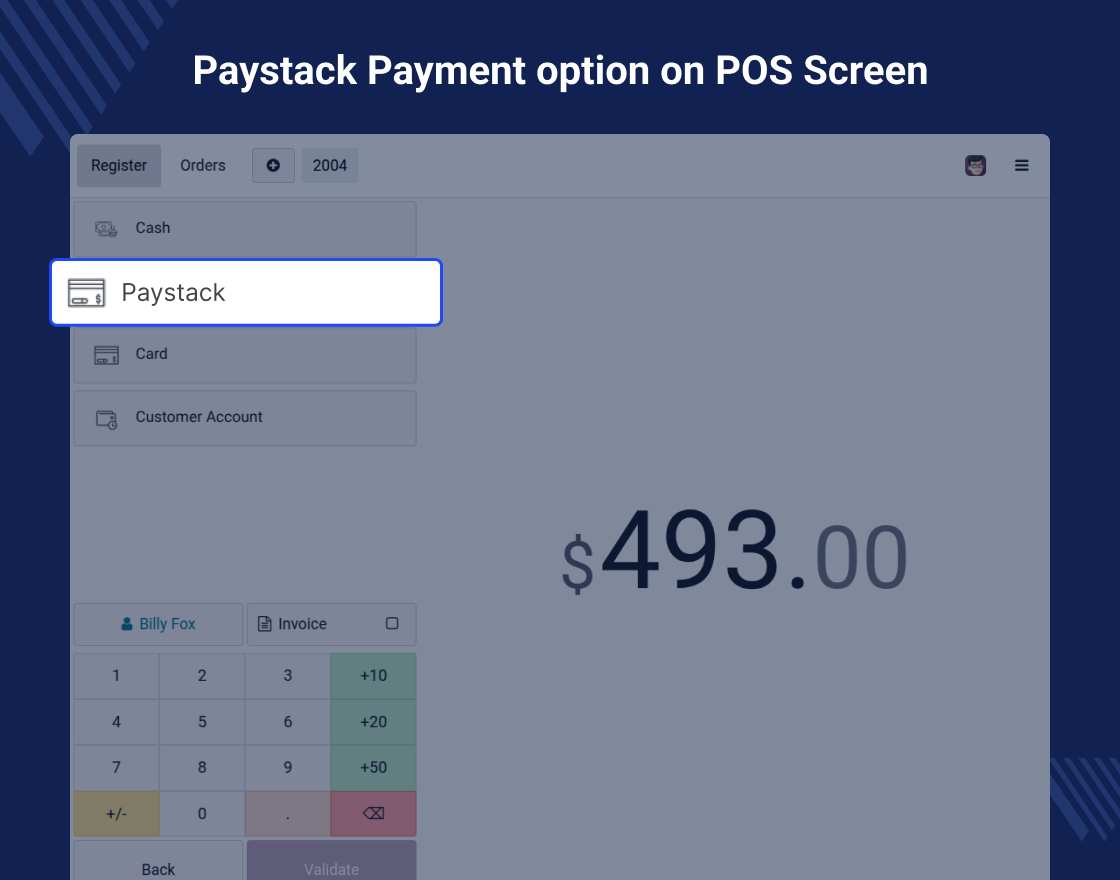Switch to the Register tab
The width and height of the screenshot is (1120, 880).
tap(119, 166)
